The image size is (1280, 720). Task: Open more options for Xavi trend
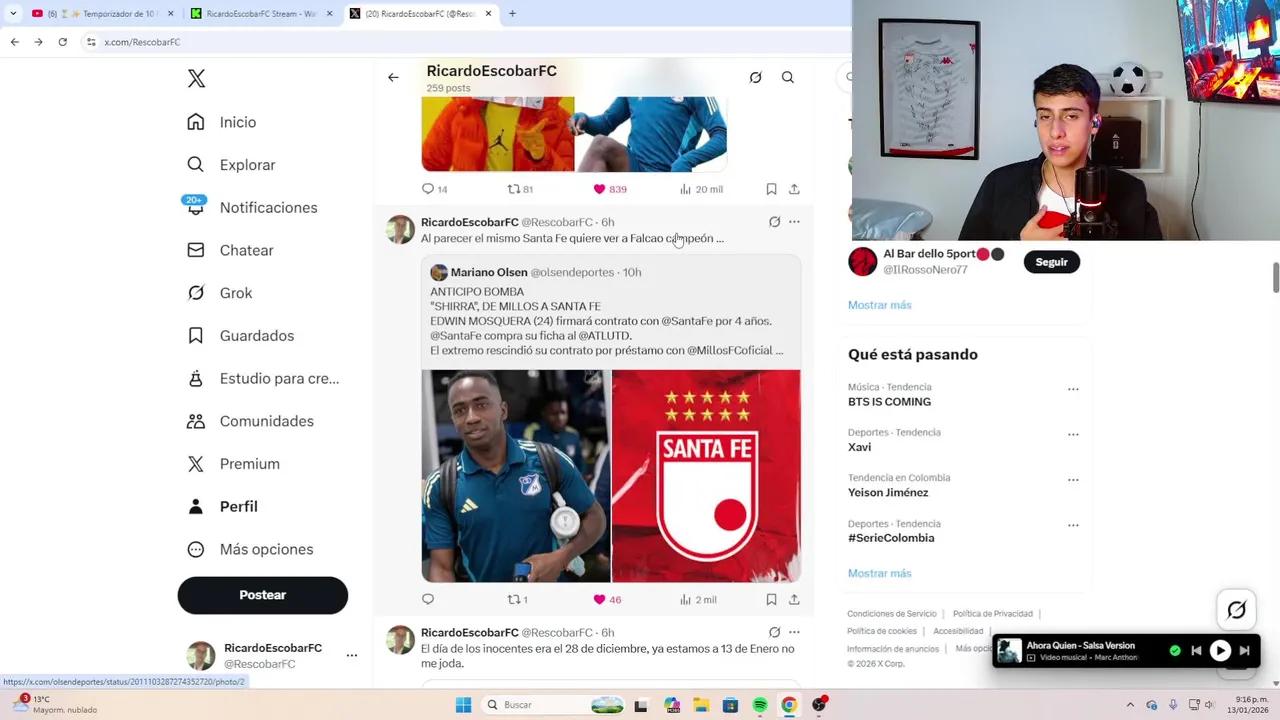1073,434
